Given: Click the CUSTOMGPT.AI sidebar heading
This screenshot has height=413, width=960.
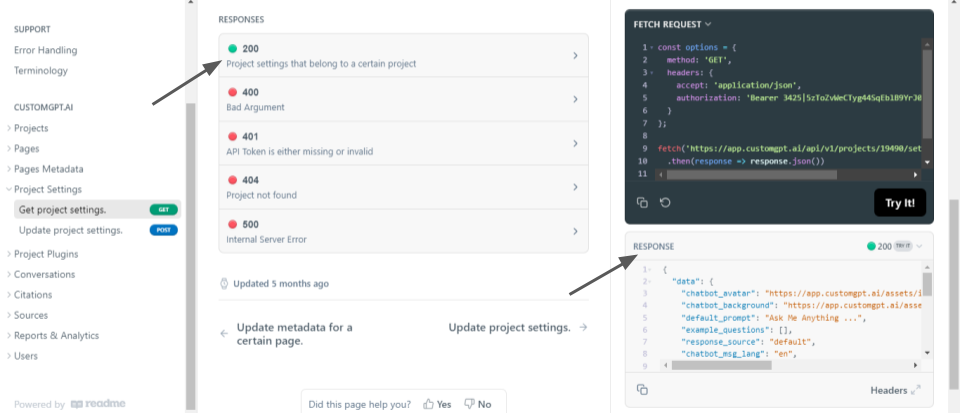Looking at the screenshot, I should click(43, 107).
